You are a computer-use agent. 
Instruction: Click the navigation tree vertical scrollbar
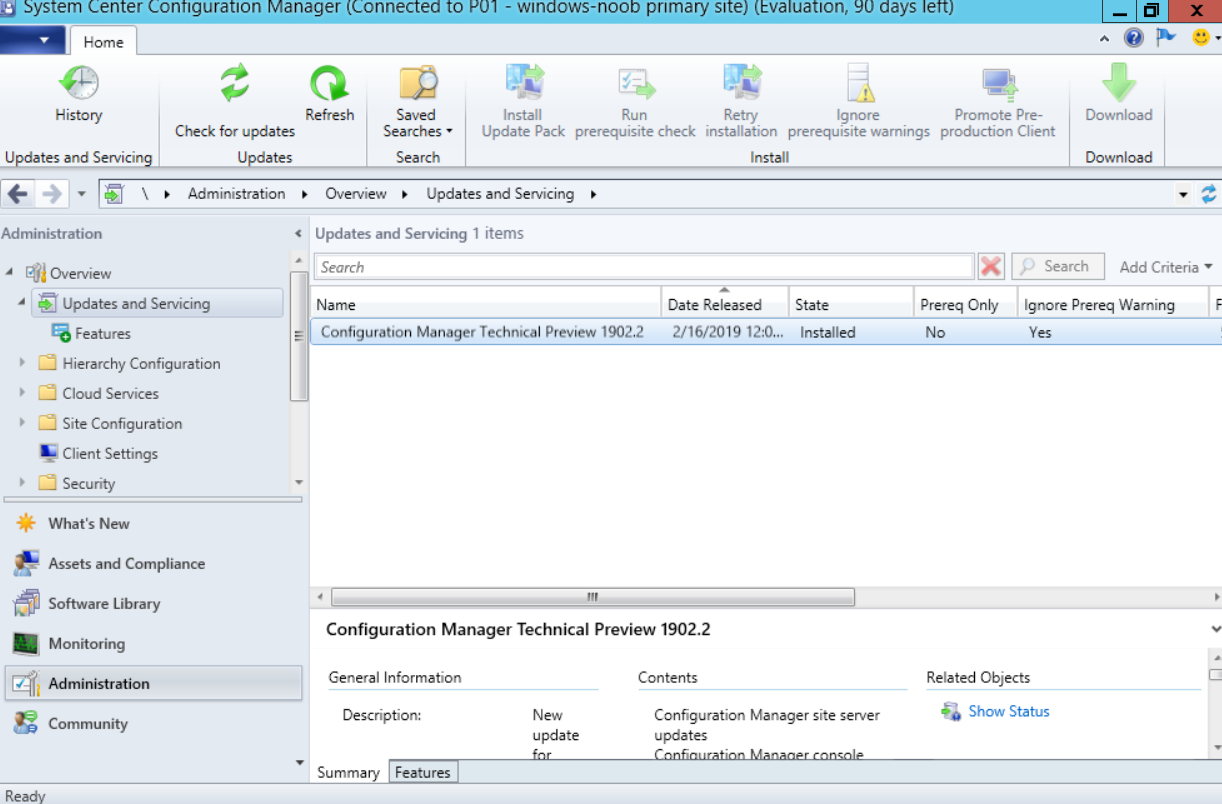(298, 336)
